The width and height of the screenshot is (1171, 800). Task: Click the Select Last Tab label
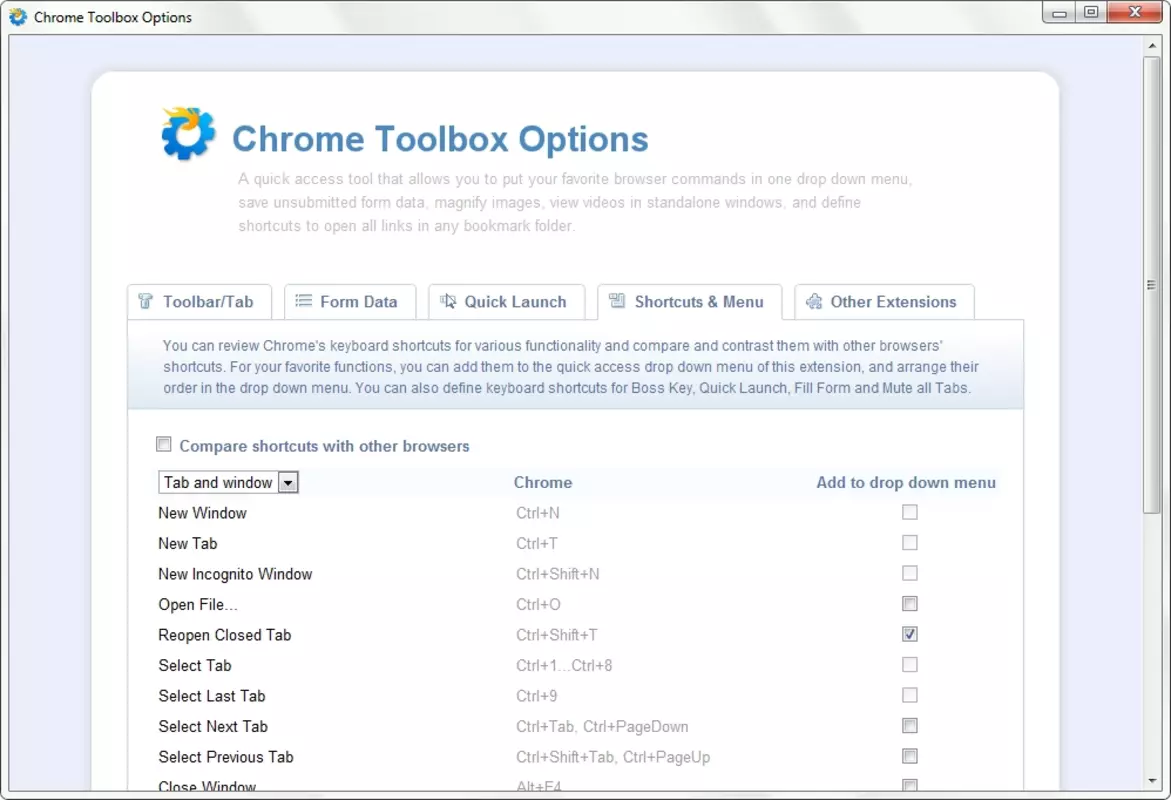pos(212,696)
